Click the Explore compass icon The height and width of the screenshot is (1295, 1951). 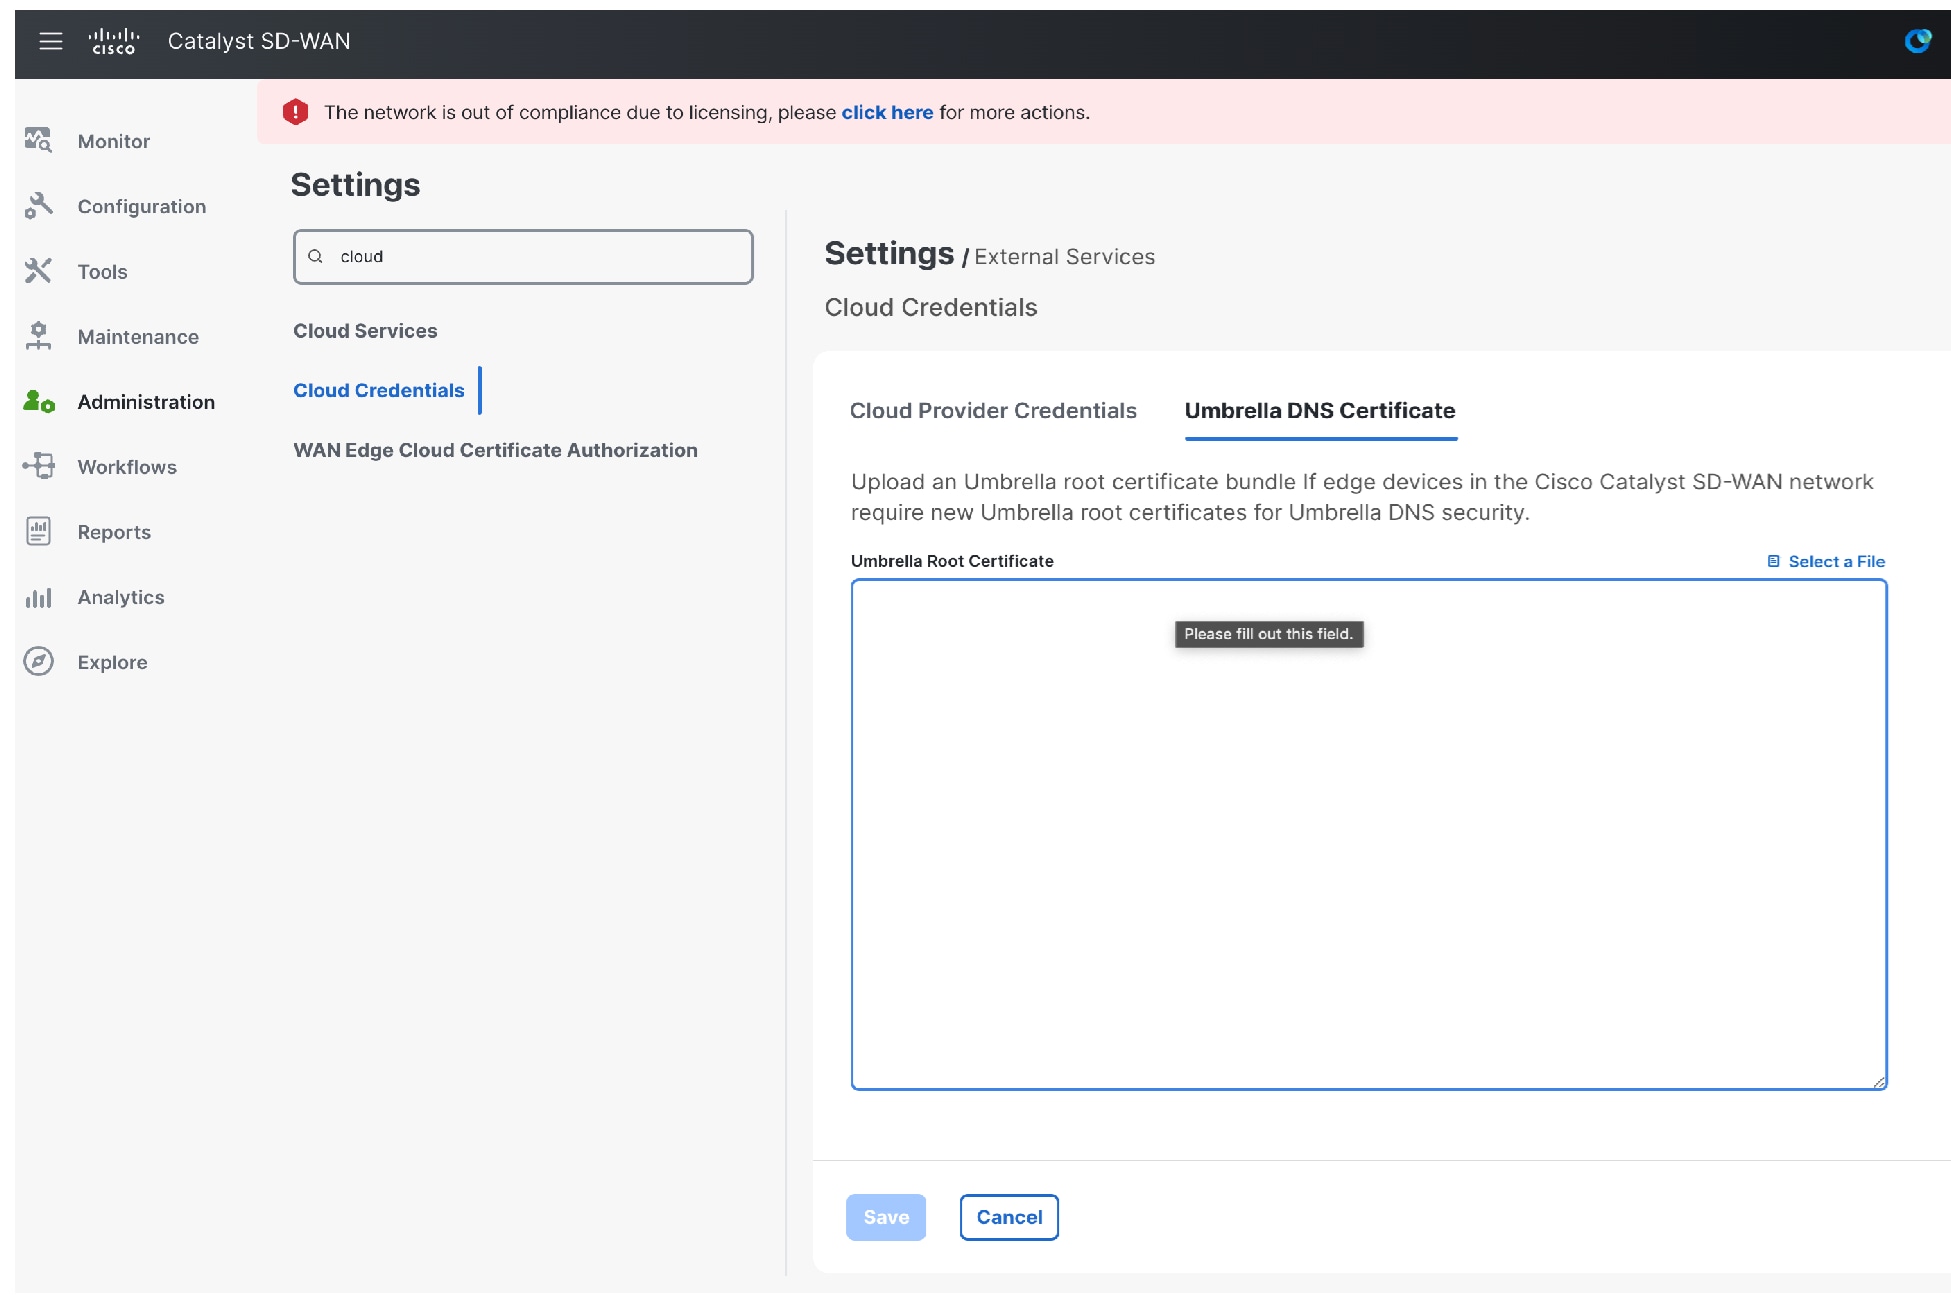38,661
